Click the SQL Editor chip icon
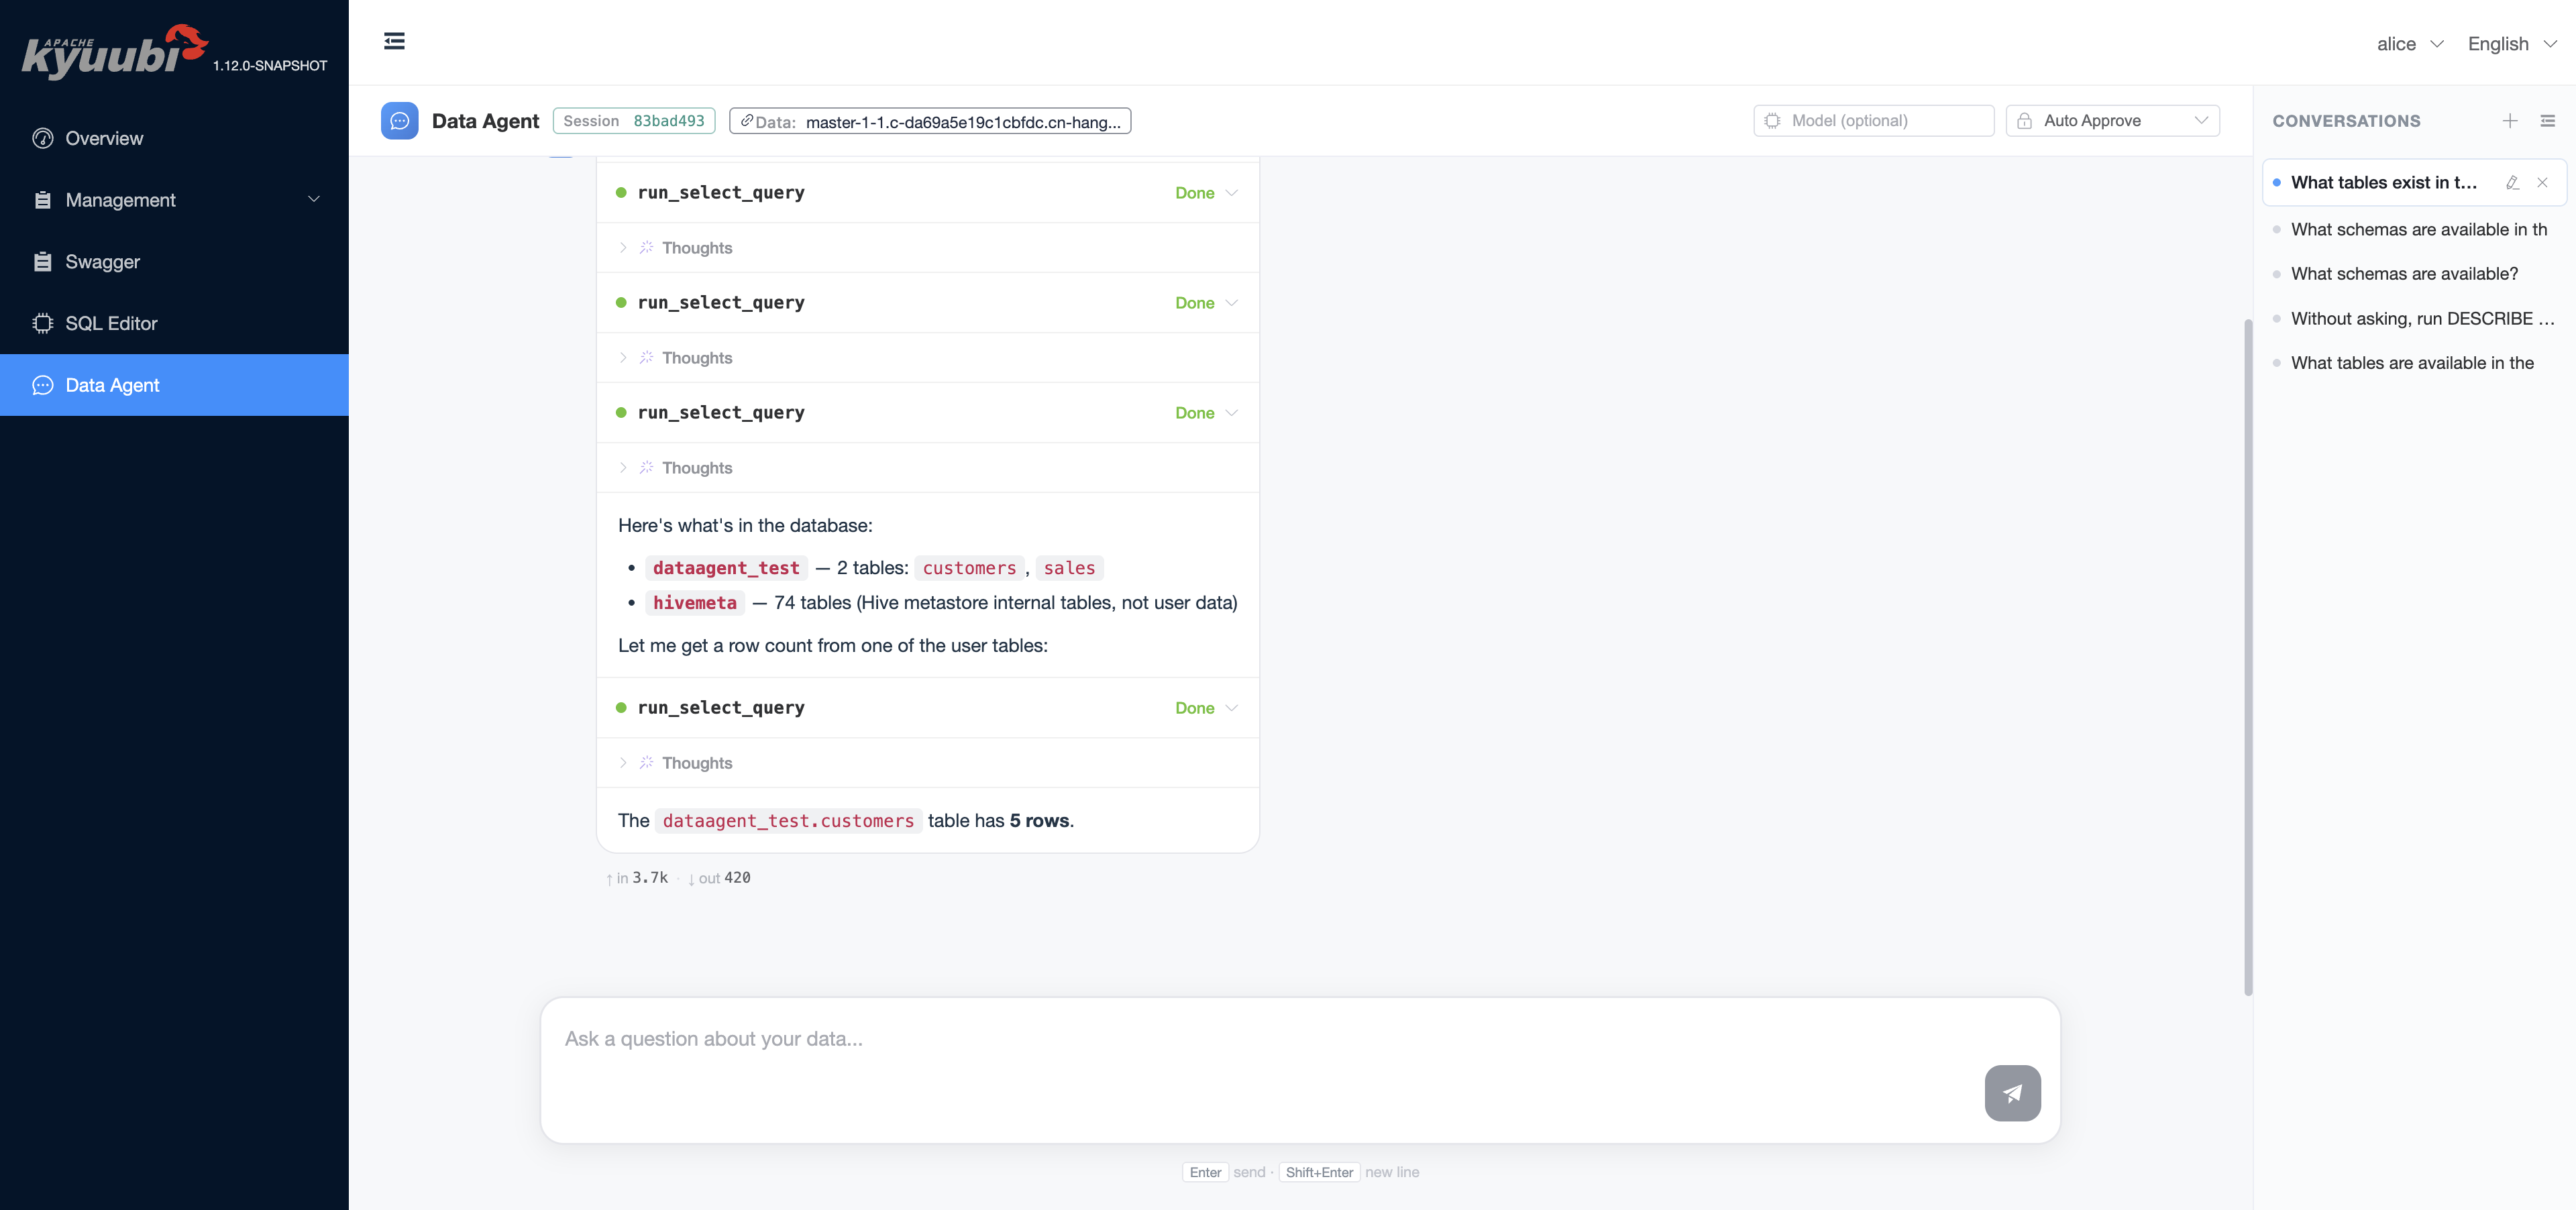Image resolution: width=2576 pixels, height=1210 pixels. 42,323
